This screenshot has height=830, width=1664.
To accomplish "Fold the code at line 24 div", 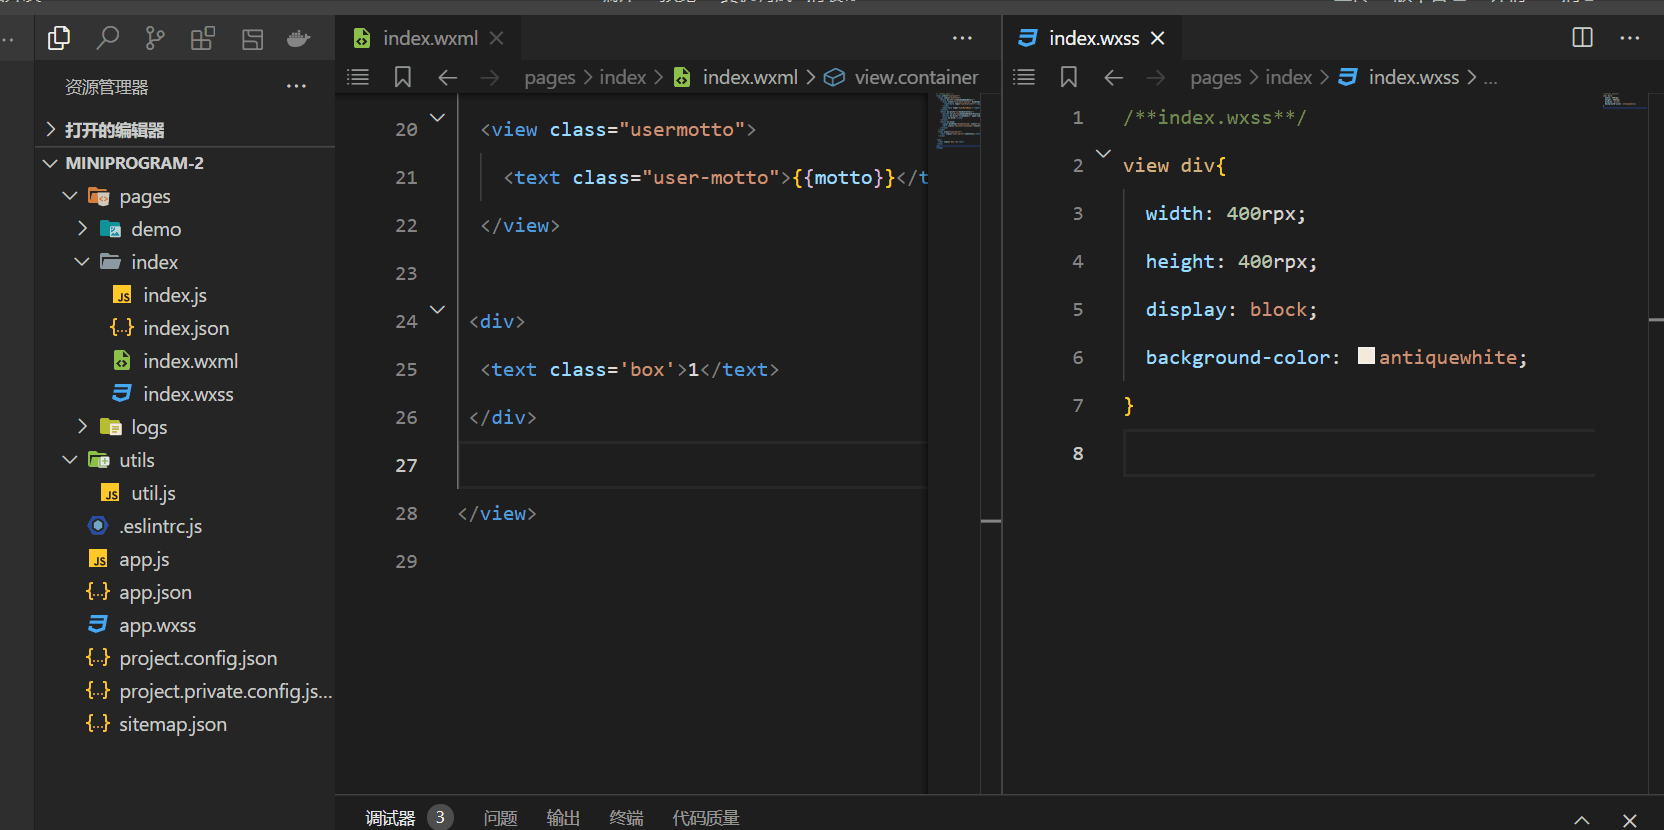I will click(x=437, y=309).
